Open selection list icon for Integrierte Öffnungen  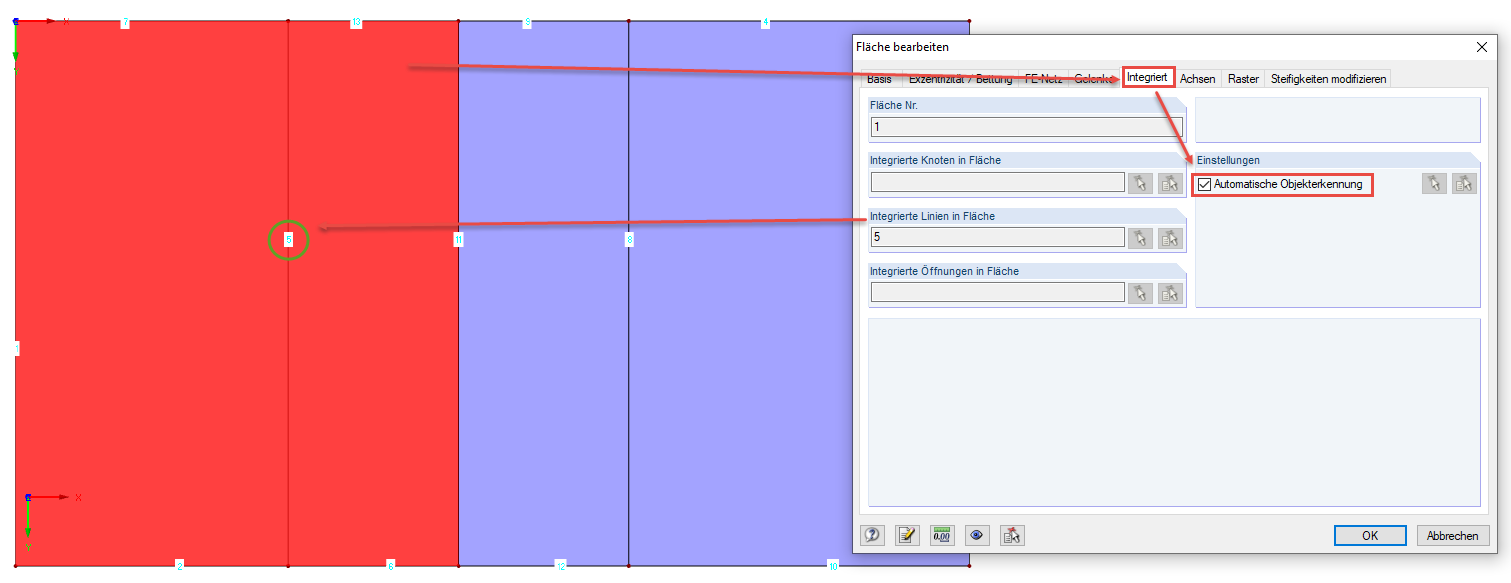pyautogui.click(x=1170, y=293)
